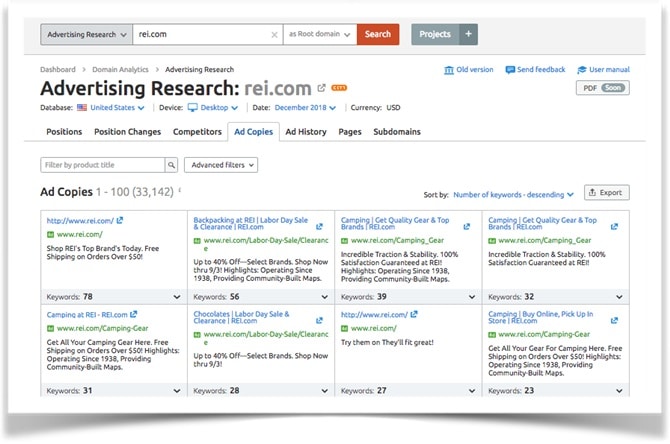Add a new project with plus icon
Screen dimensions: 670x444
[468, 34]
